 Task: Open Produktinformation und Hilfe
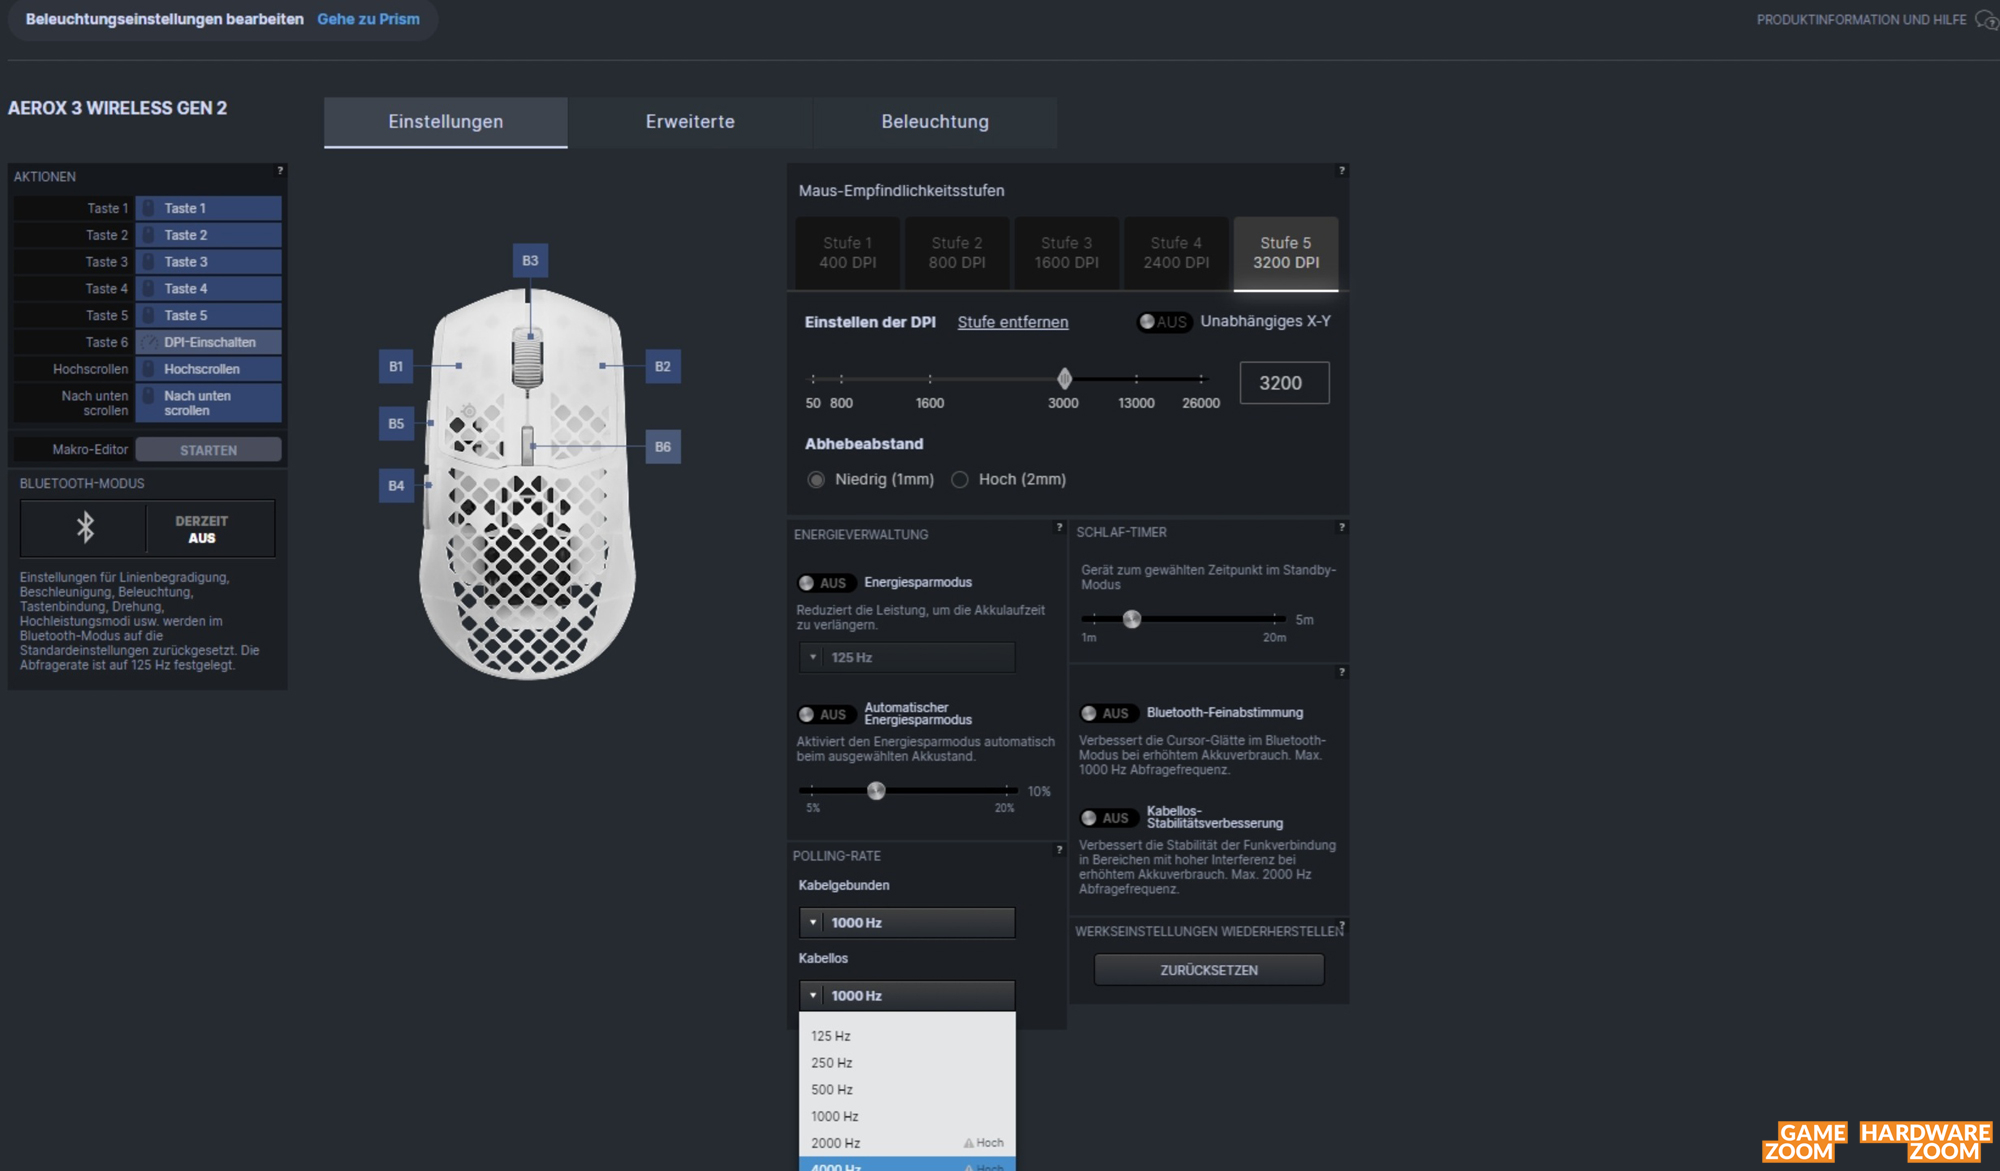coord(1861,20)
